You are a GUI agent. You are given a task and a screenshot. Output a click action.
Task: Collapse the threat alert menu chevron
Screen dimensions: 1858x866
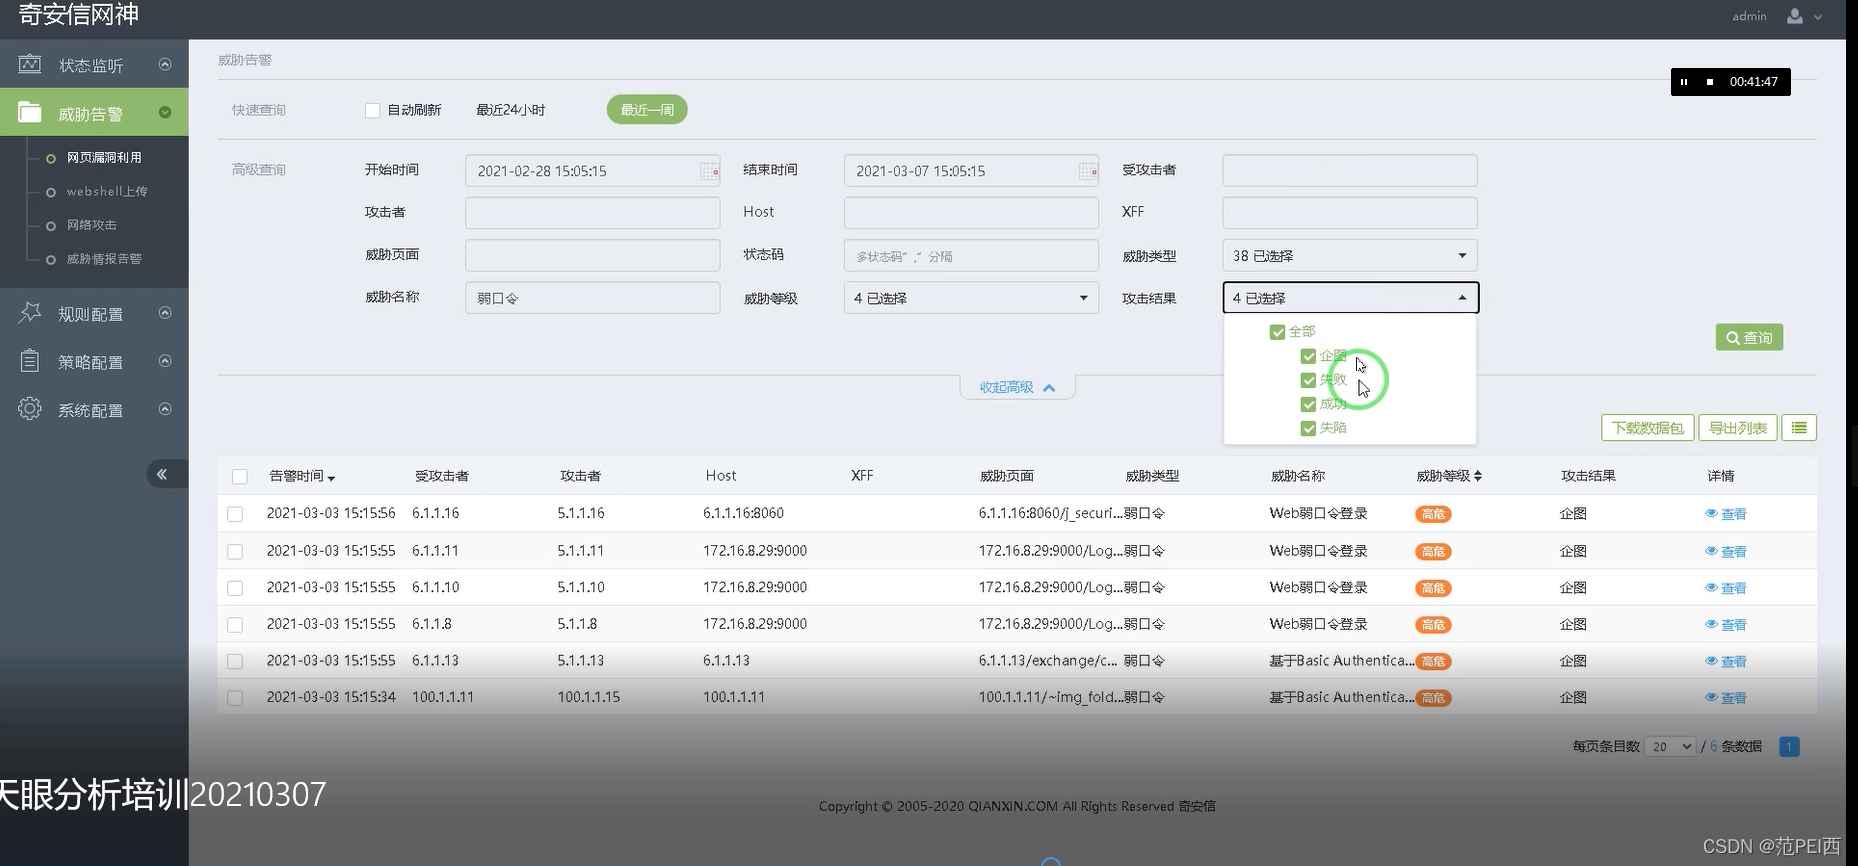click(x=165, y=113)
